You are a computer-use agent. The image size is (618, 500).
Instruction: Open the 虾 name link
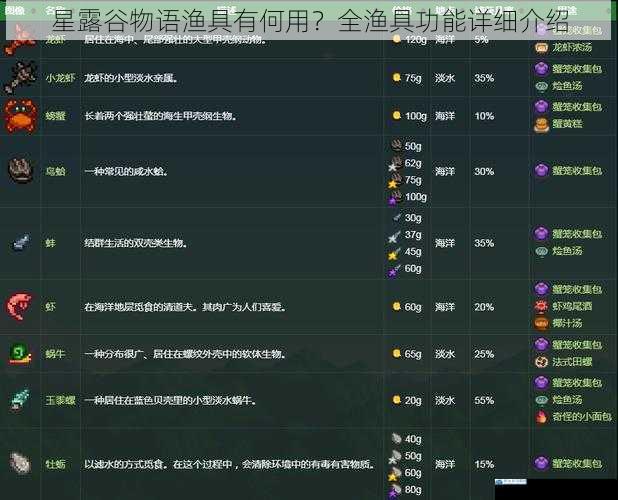pos(50,307)
